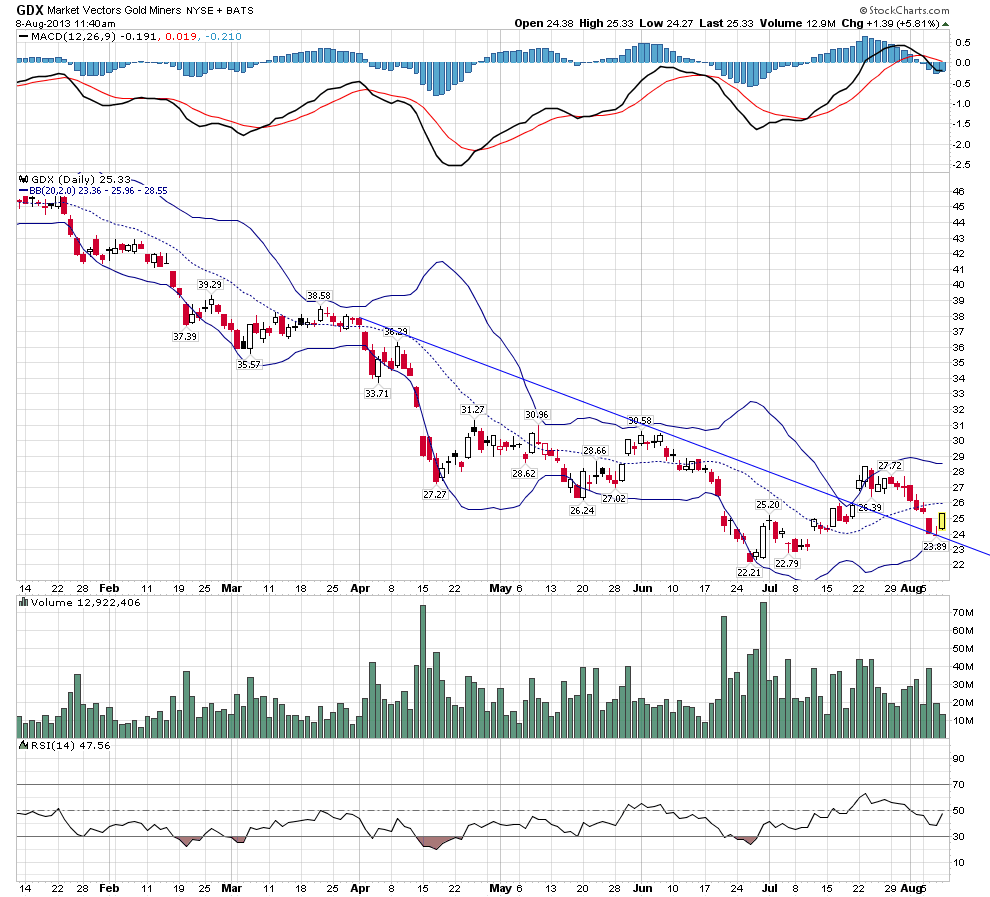Click the 33.71 low price label in April
This screenshot has width=990, height=897.
[376, 393]
